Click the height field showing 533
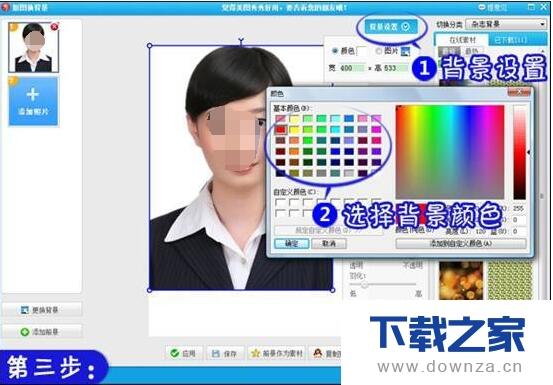Screen dimensions: 553x385 click(395, 68)
